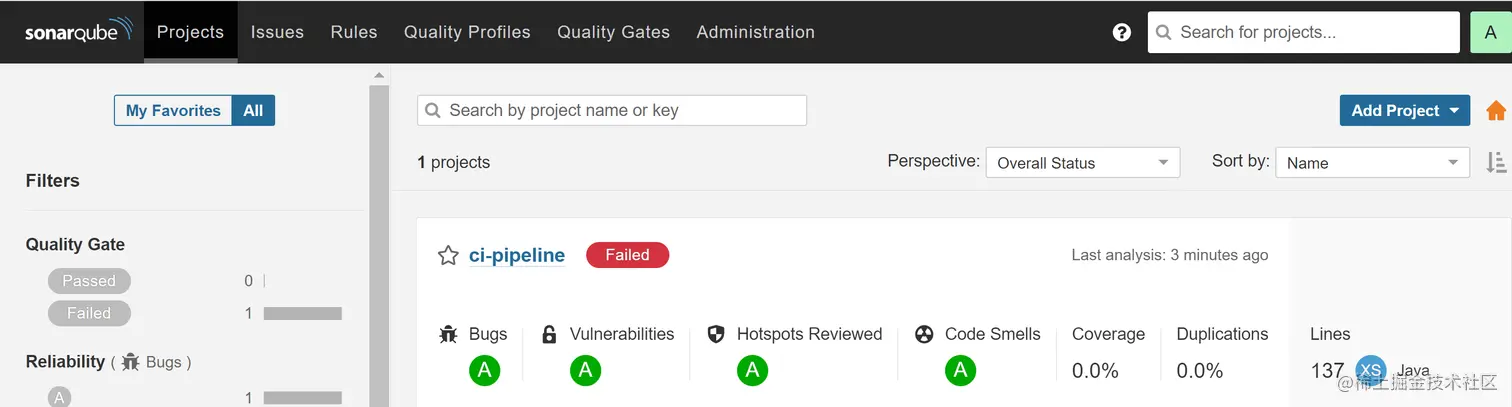
Task: Open the help question mark icon
Action: (1122, 32)
